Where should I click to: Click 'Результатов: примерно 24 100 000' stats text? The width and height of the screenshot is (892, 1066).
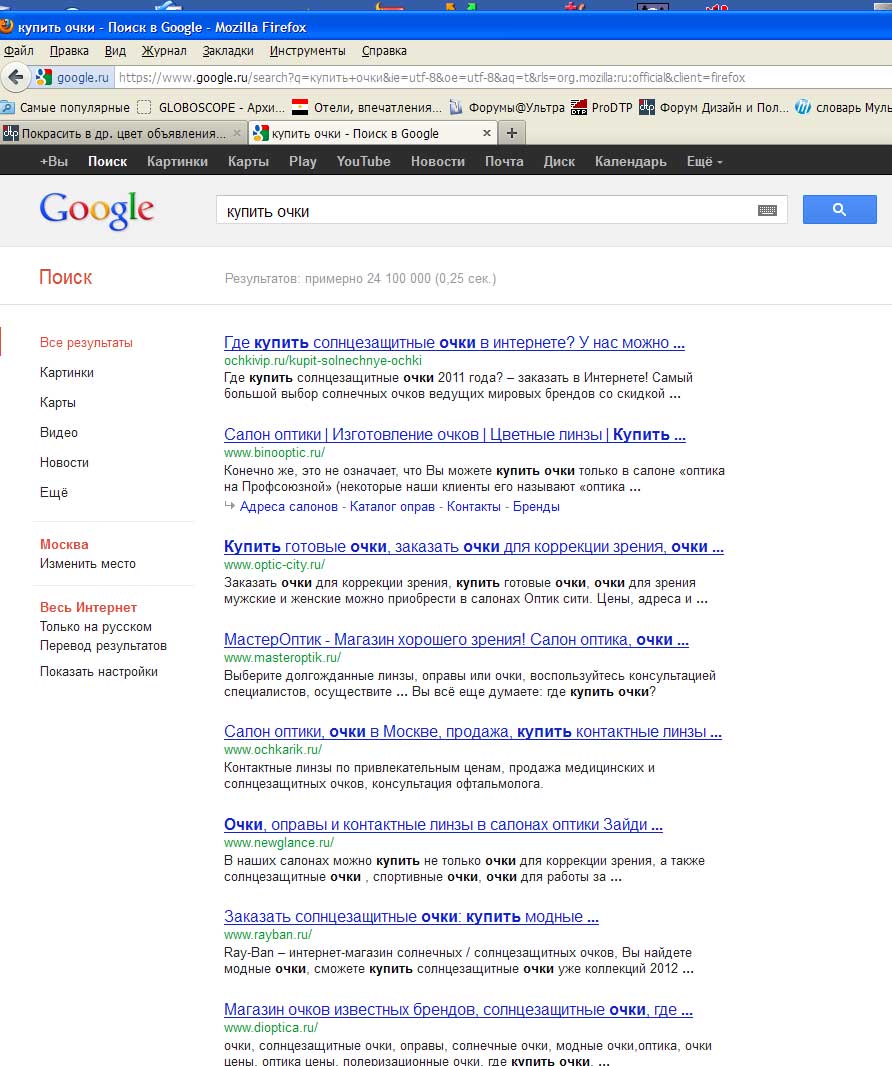360,279
